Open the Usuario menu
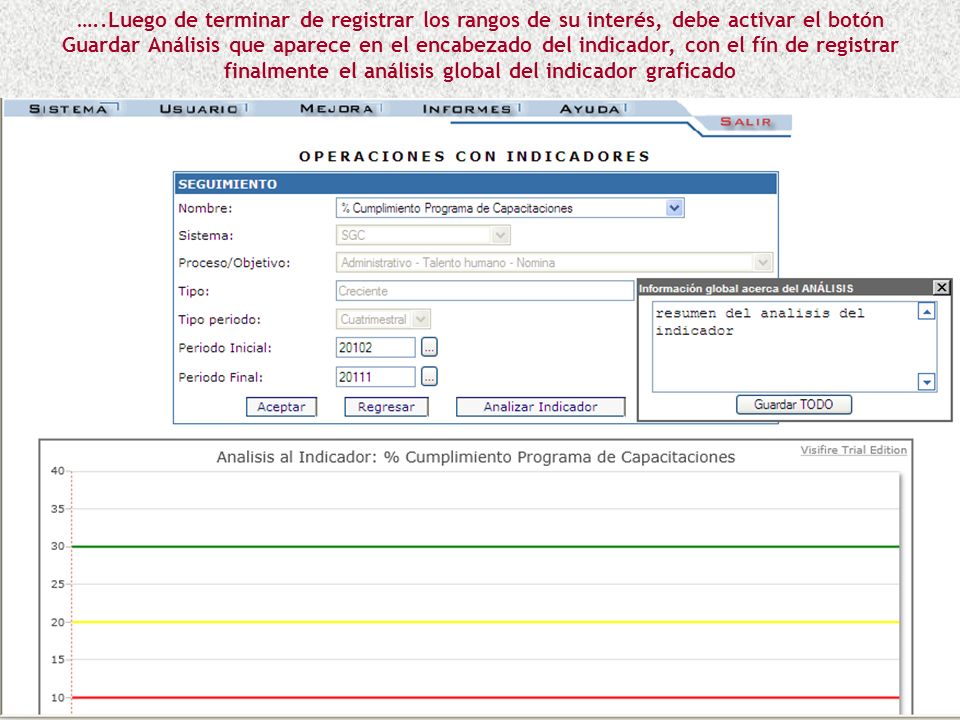Screen dimensions: 960x720 pos(199,109)
